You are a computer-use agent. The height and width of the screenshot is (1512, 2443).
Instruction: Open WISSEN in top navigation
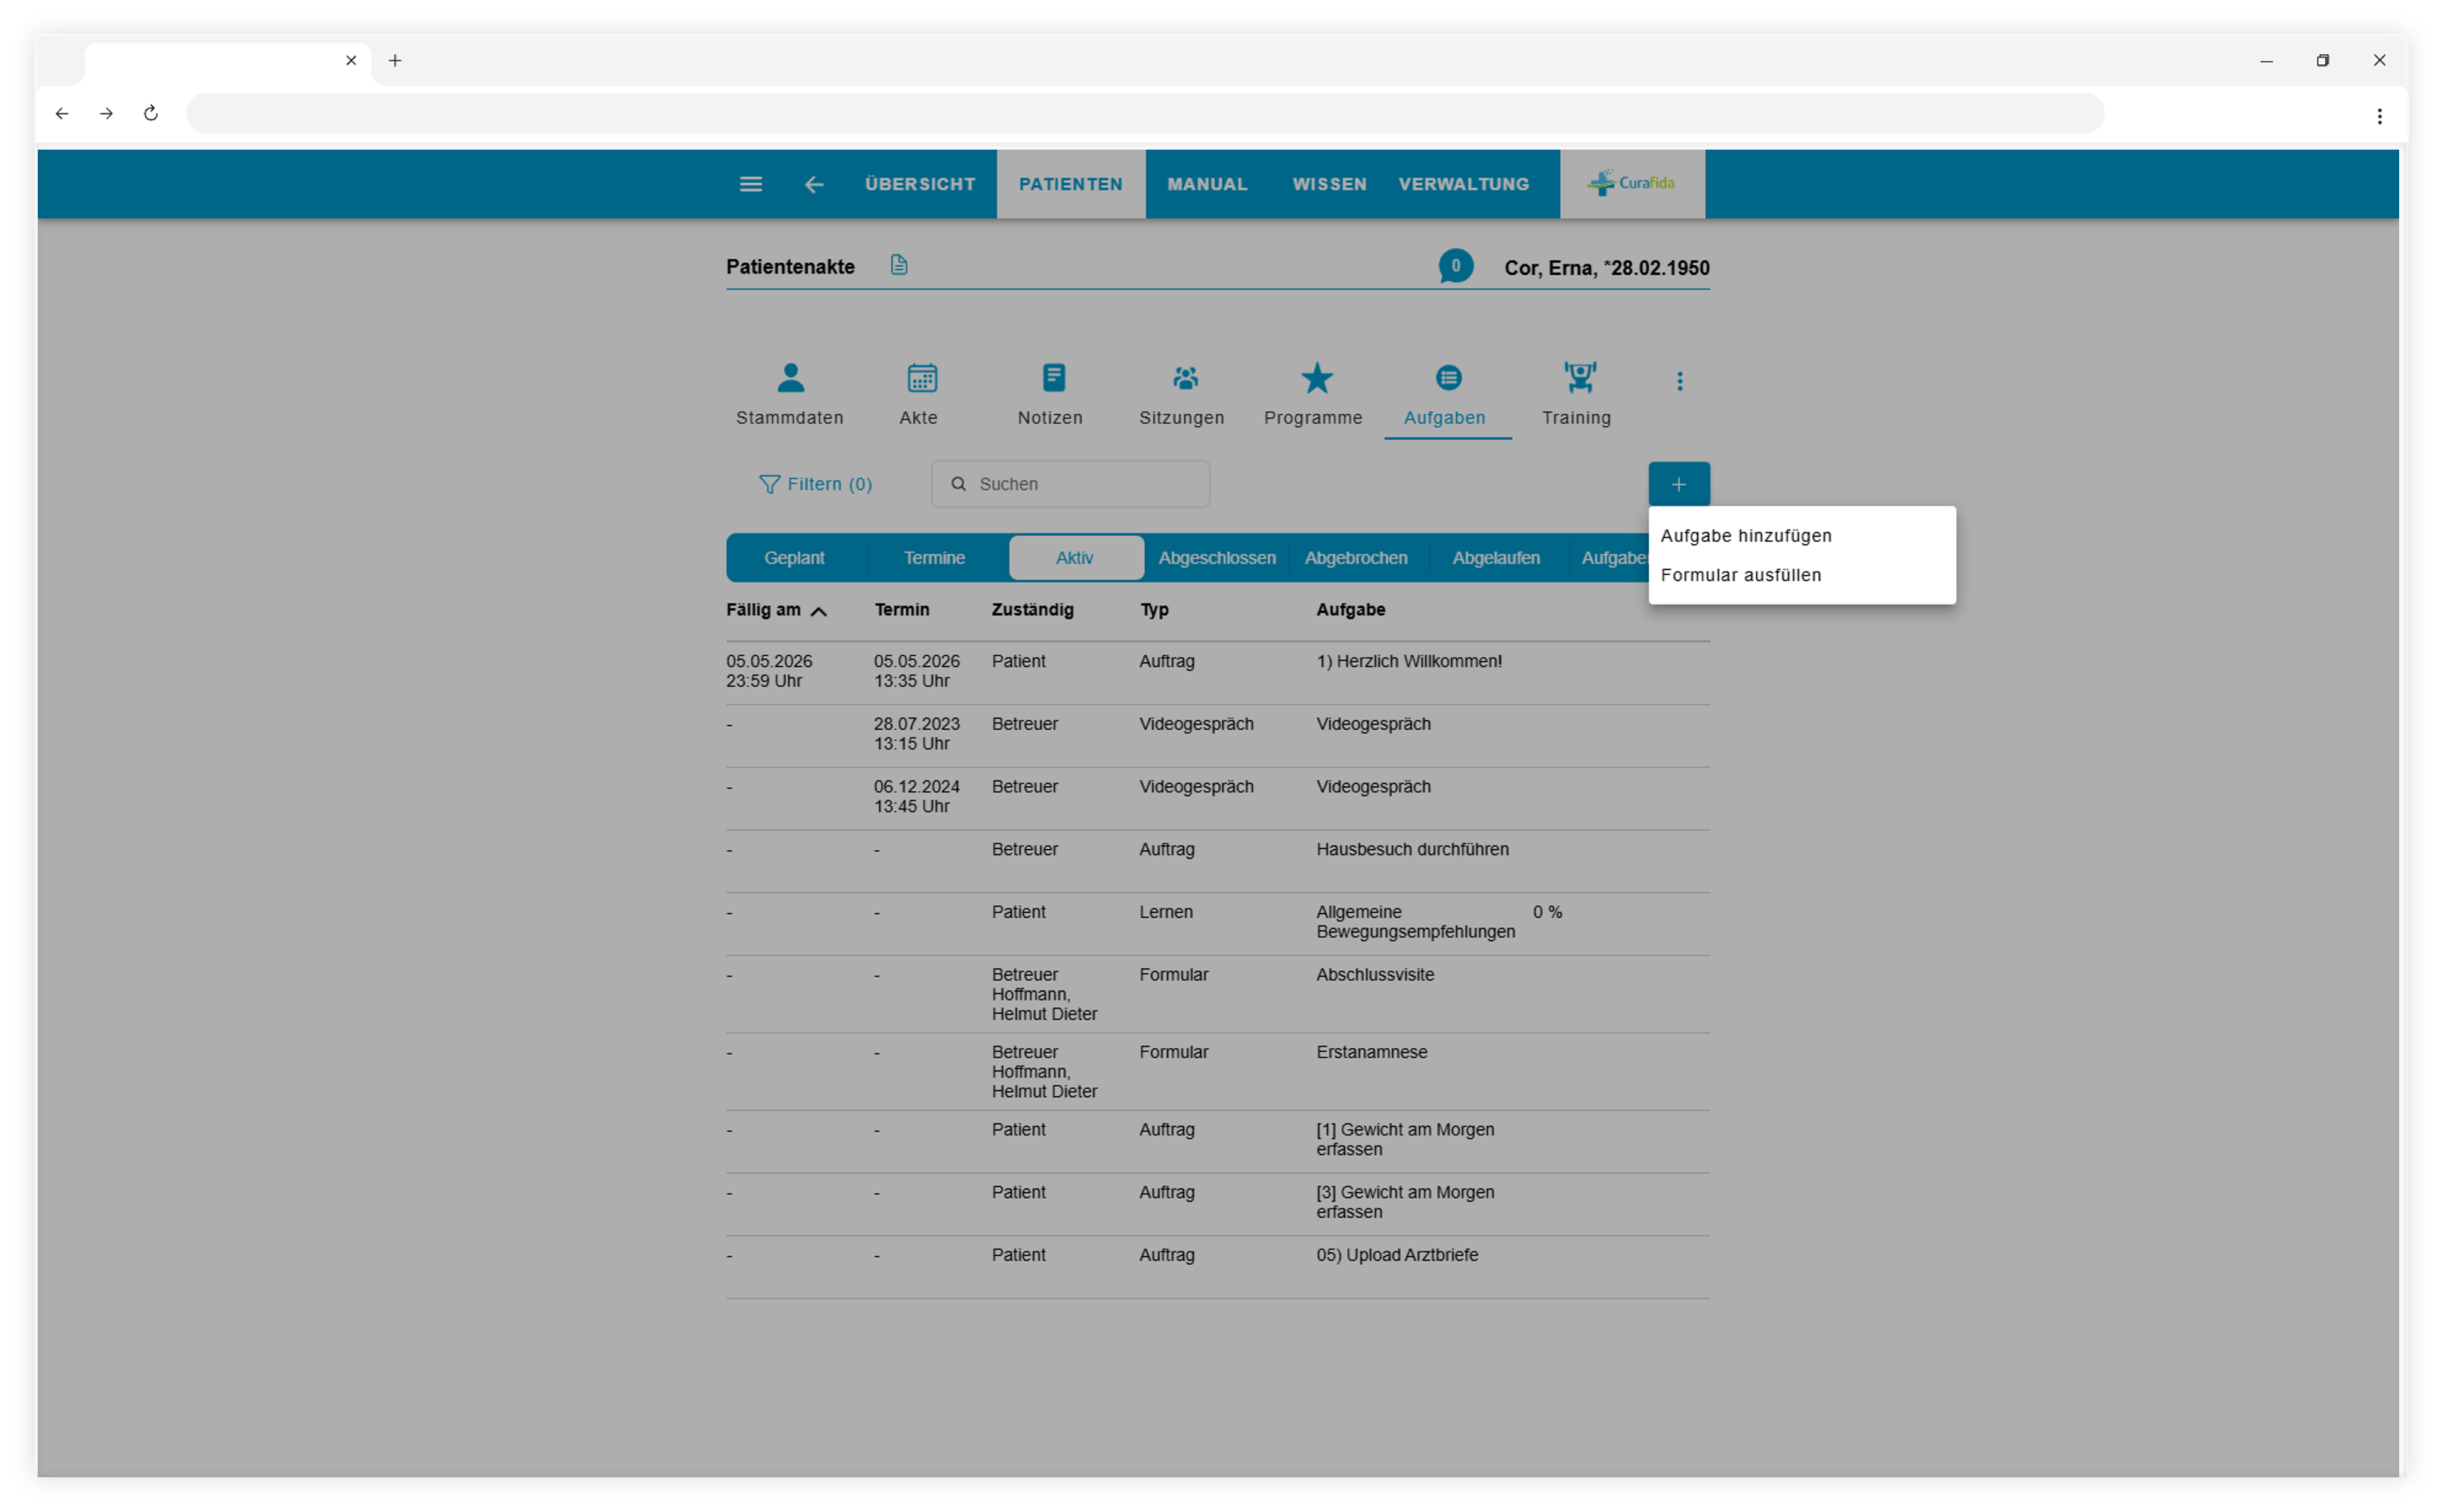(x=1329, y=184)
